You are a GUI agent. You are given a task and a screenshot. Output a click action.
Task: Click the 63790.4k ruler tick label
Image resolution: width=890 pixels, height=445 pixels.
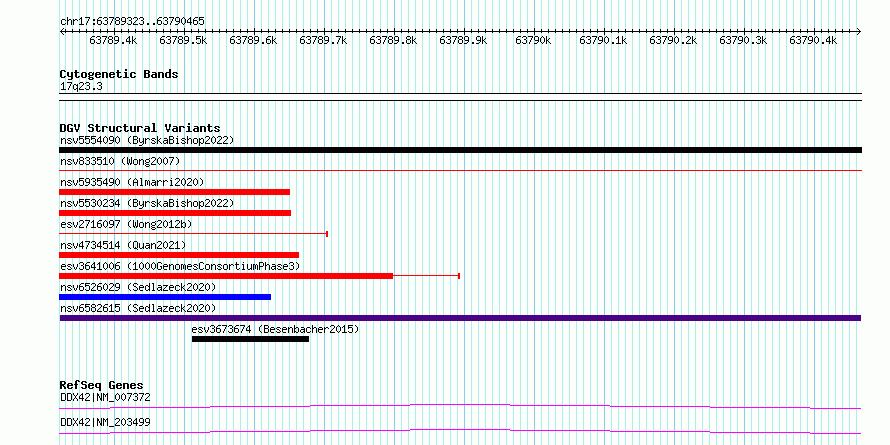point(813,41)
